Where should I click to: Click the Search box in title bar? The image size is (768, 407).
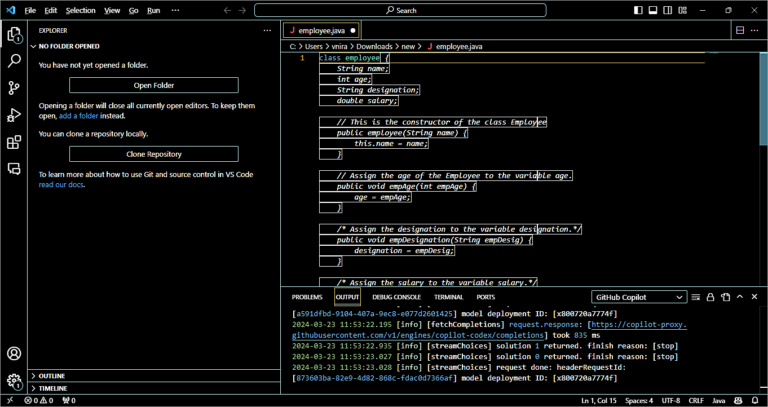tap(400, 10)
